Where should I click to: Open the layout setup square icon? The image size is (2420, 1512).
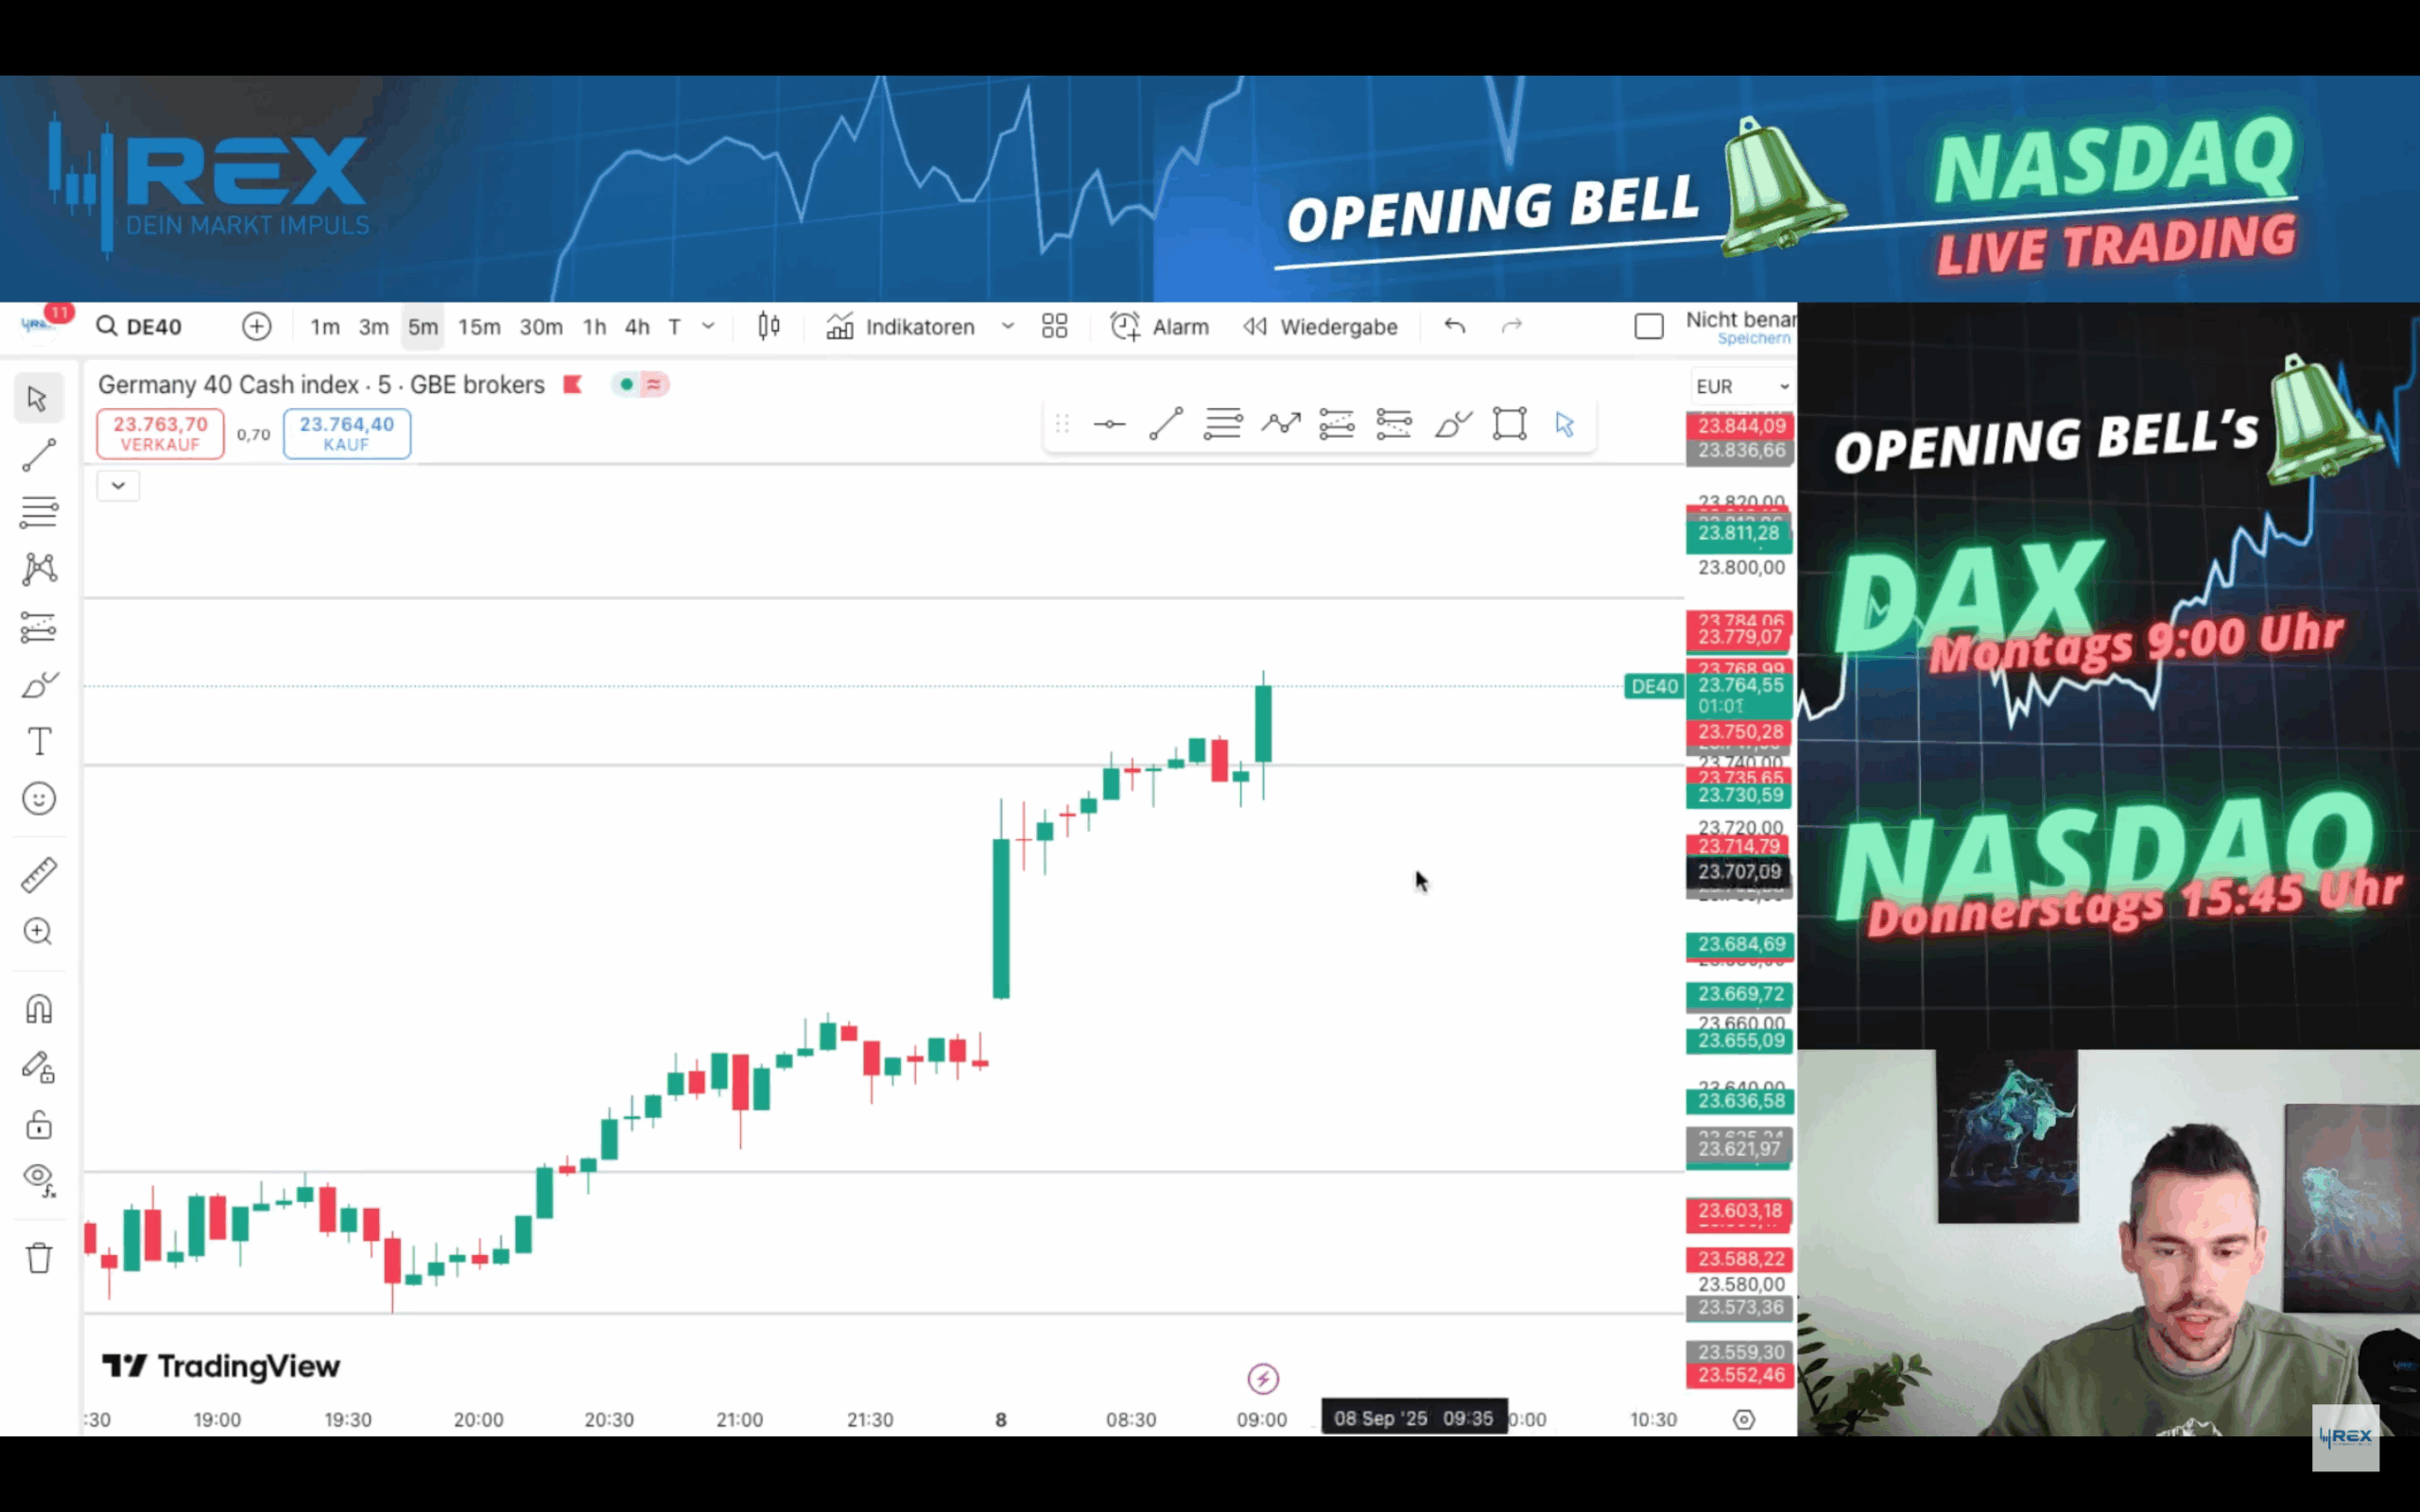coord(1649,327)
